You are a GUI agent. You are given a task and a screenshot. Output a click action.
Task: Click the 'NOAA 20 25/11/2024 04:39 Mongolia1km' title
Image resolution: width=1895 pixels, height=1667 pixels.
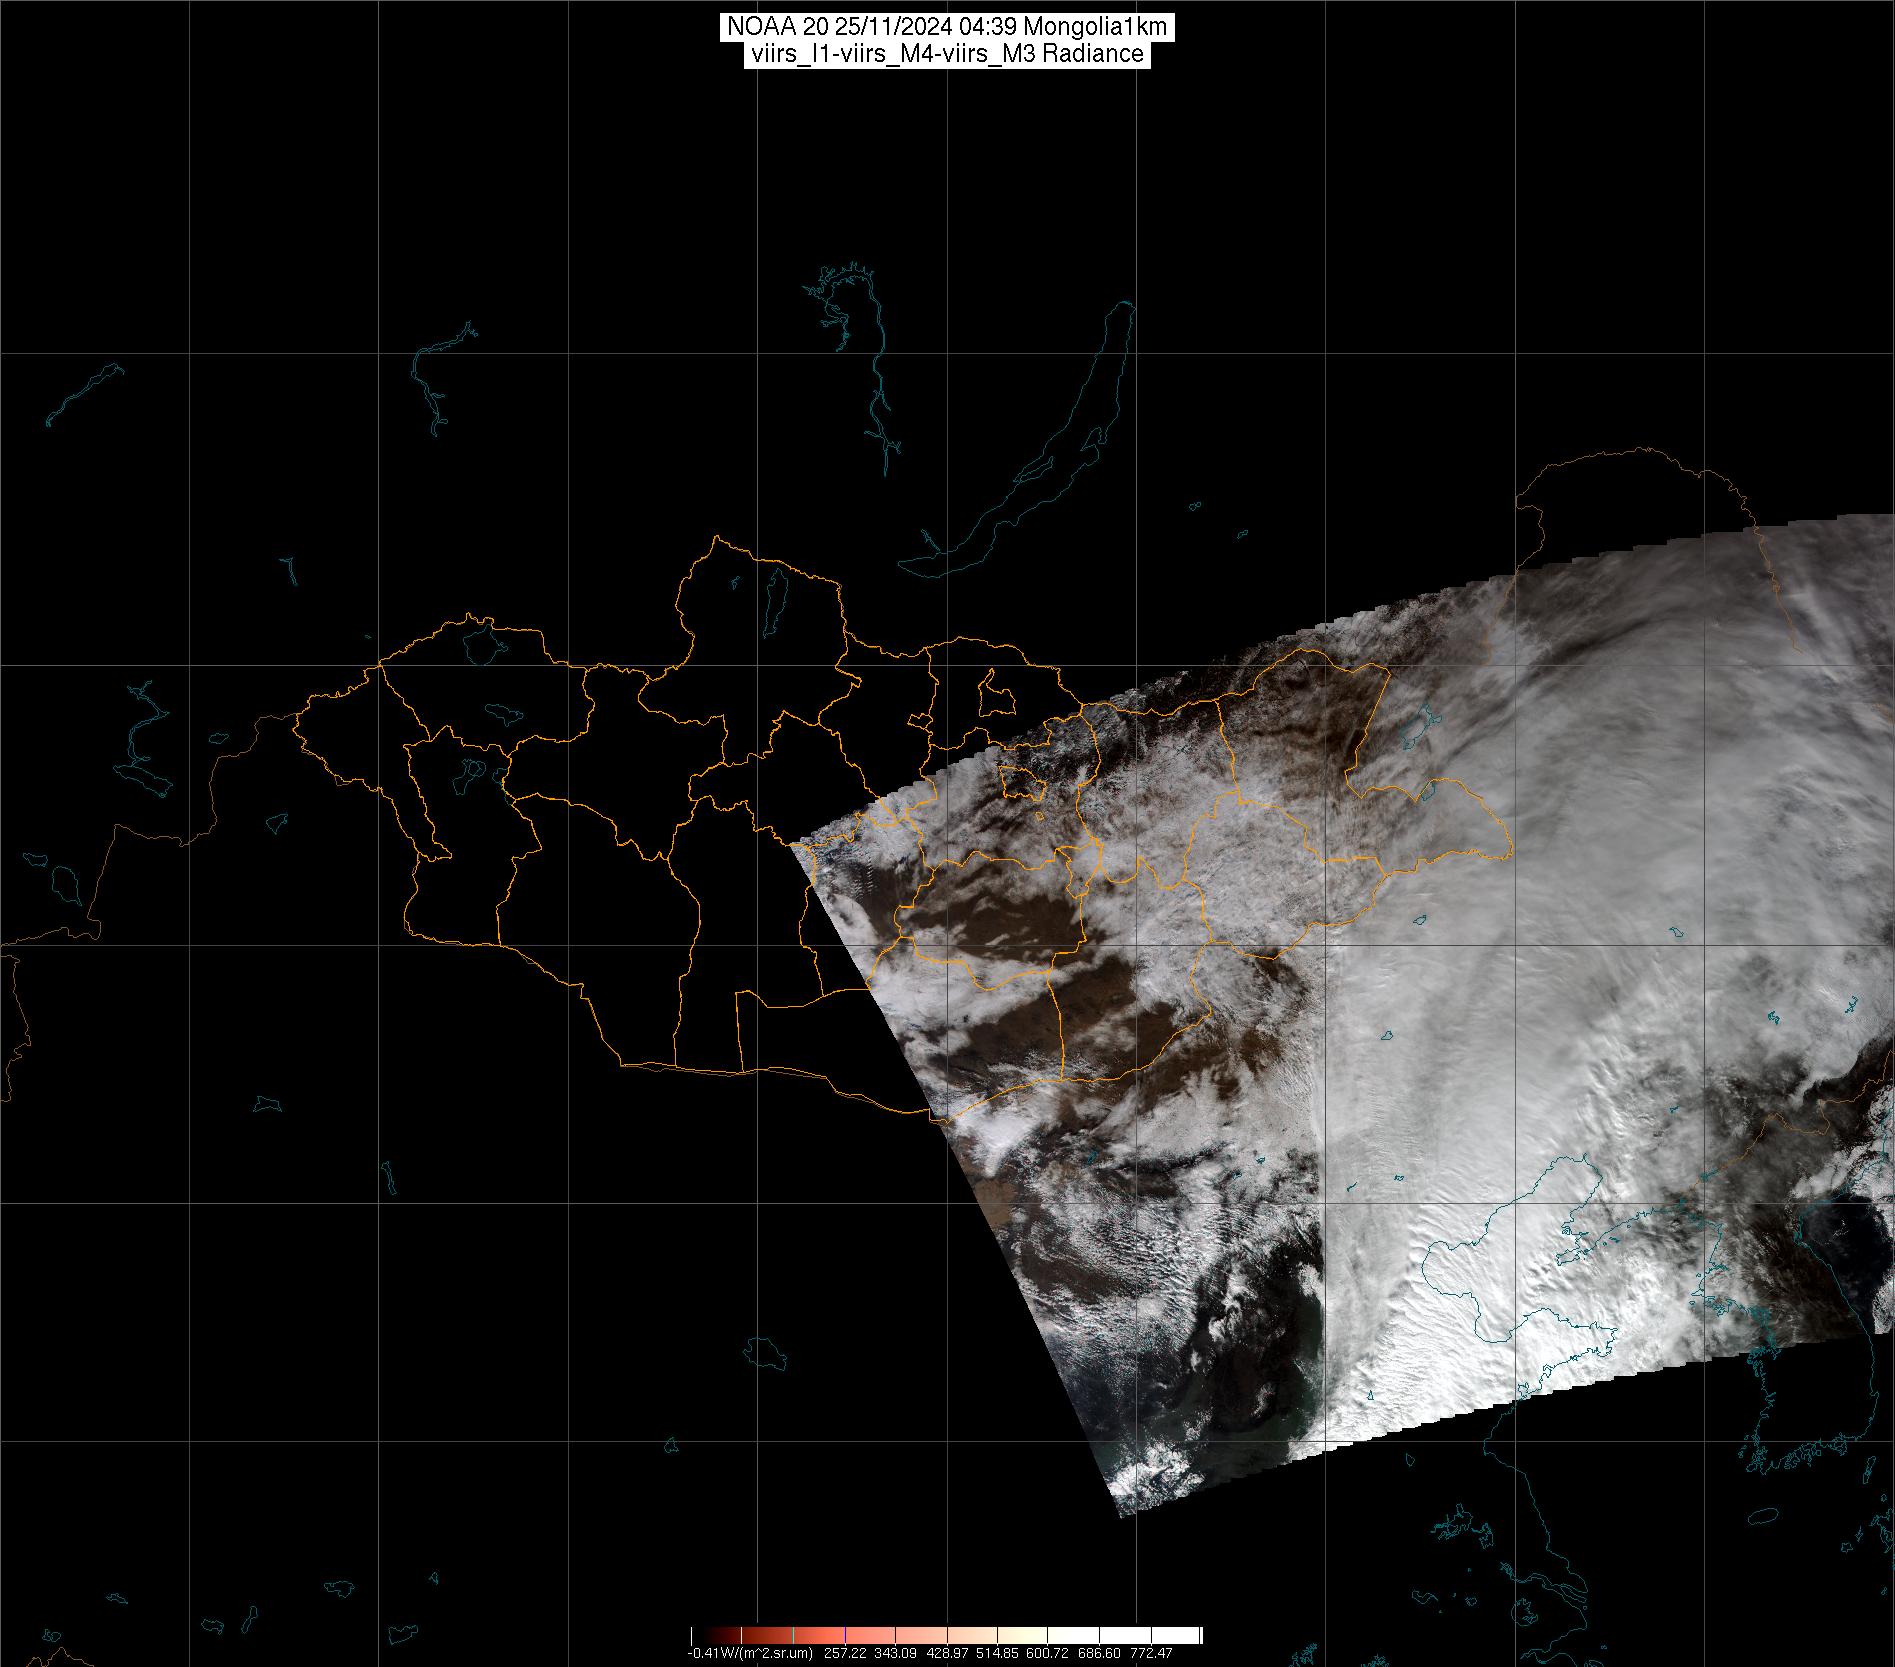point(947,27)
